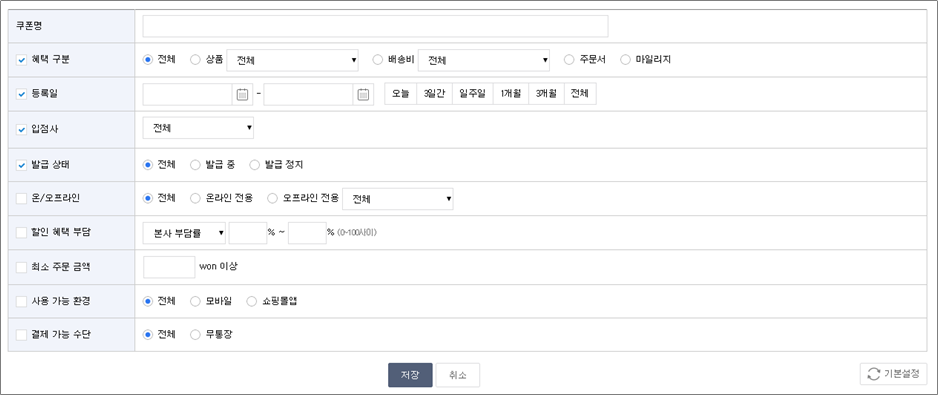The image size is (938, 395).
Task: Click the 저장 button
Action: pos(410,375)
